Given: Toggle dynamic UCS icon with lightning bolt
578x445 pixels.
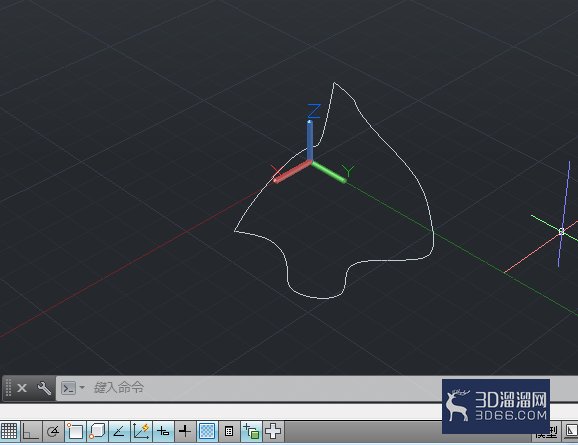Looking at the screenshot, I should 141,431.
